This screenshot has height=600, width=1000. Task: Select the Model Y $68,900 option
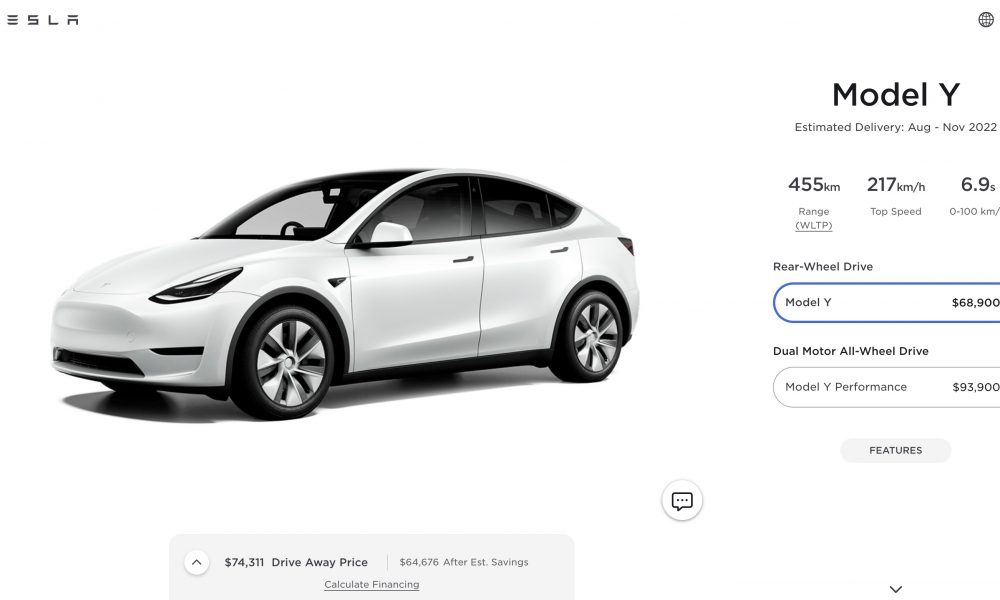[x=886, y=302]
